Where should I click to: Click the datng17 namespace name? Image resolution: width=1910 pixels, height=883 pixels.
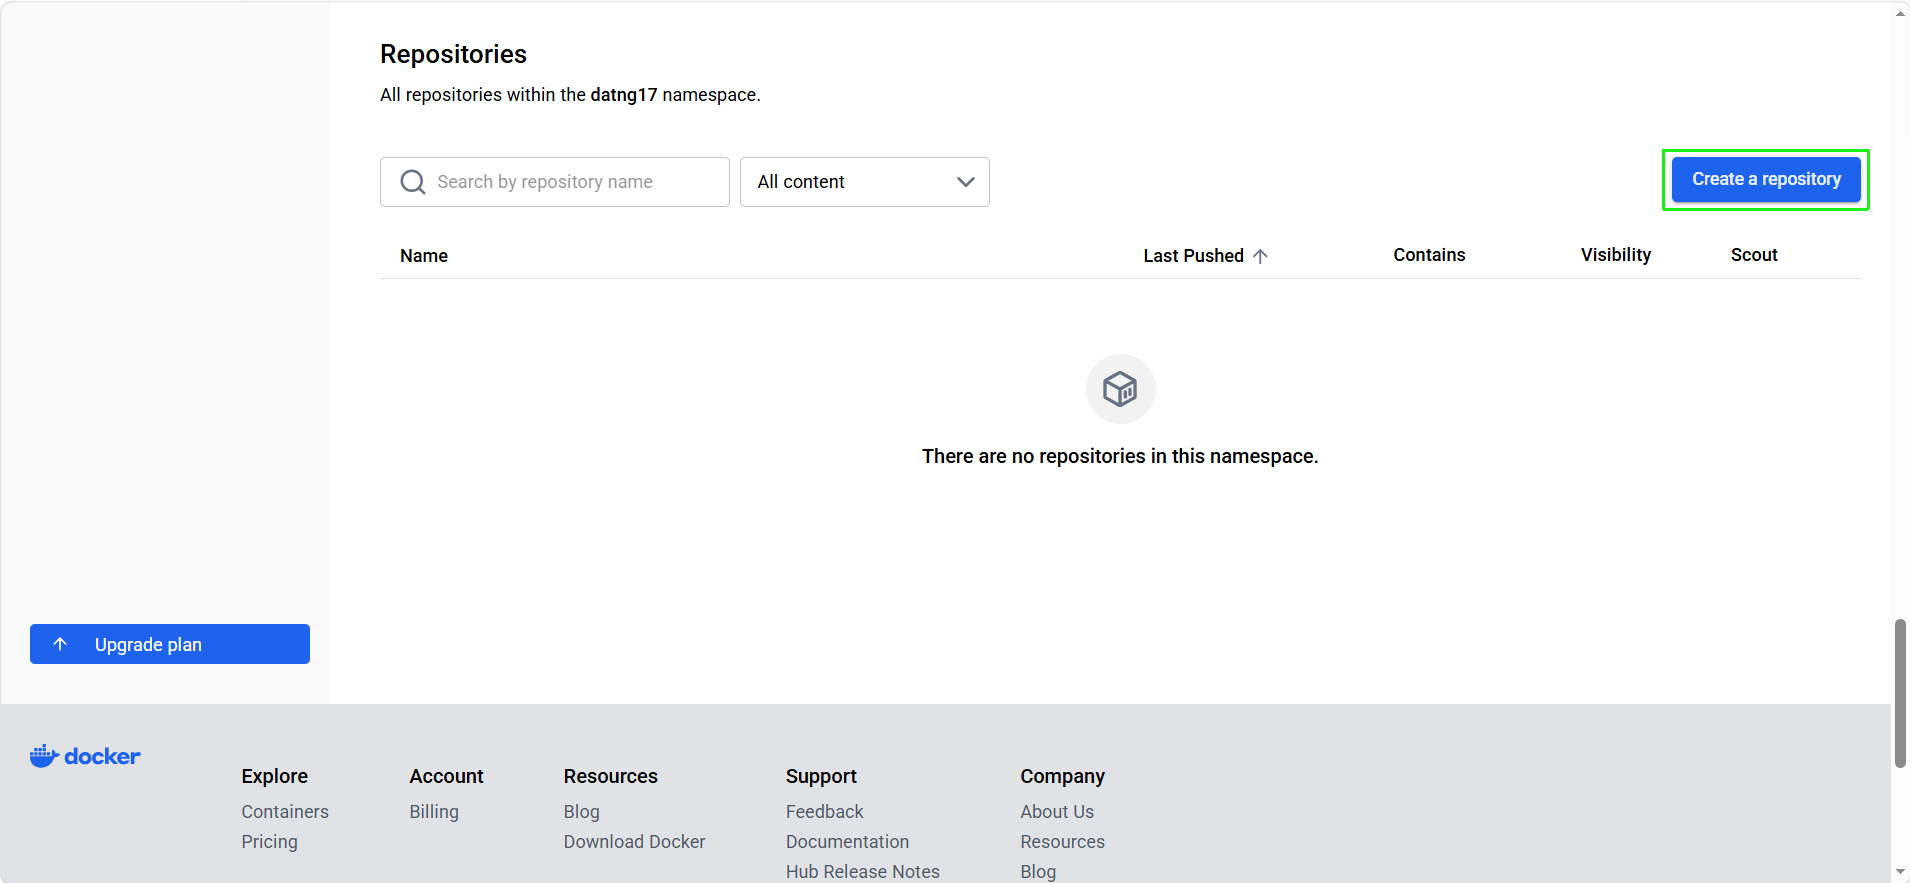624,95
